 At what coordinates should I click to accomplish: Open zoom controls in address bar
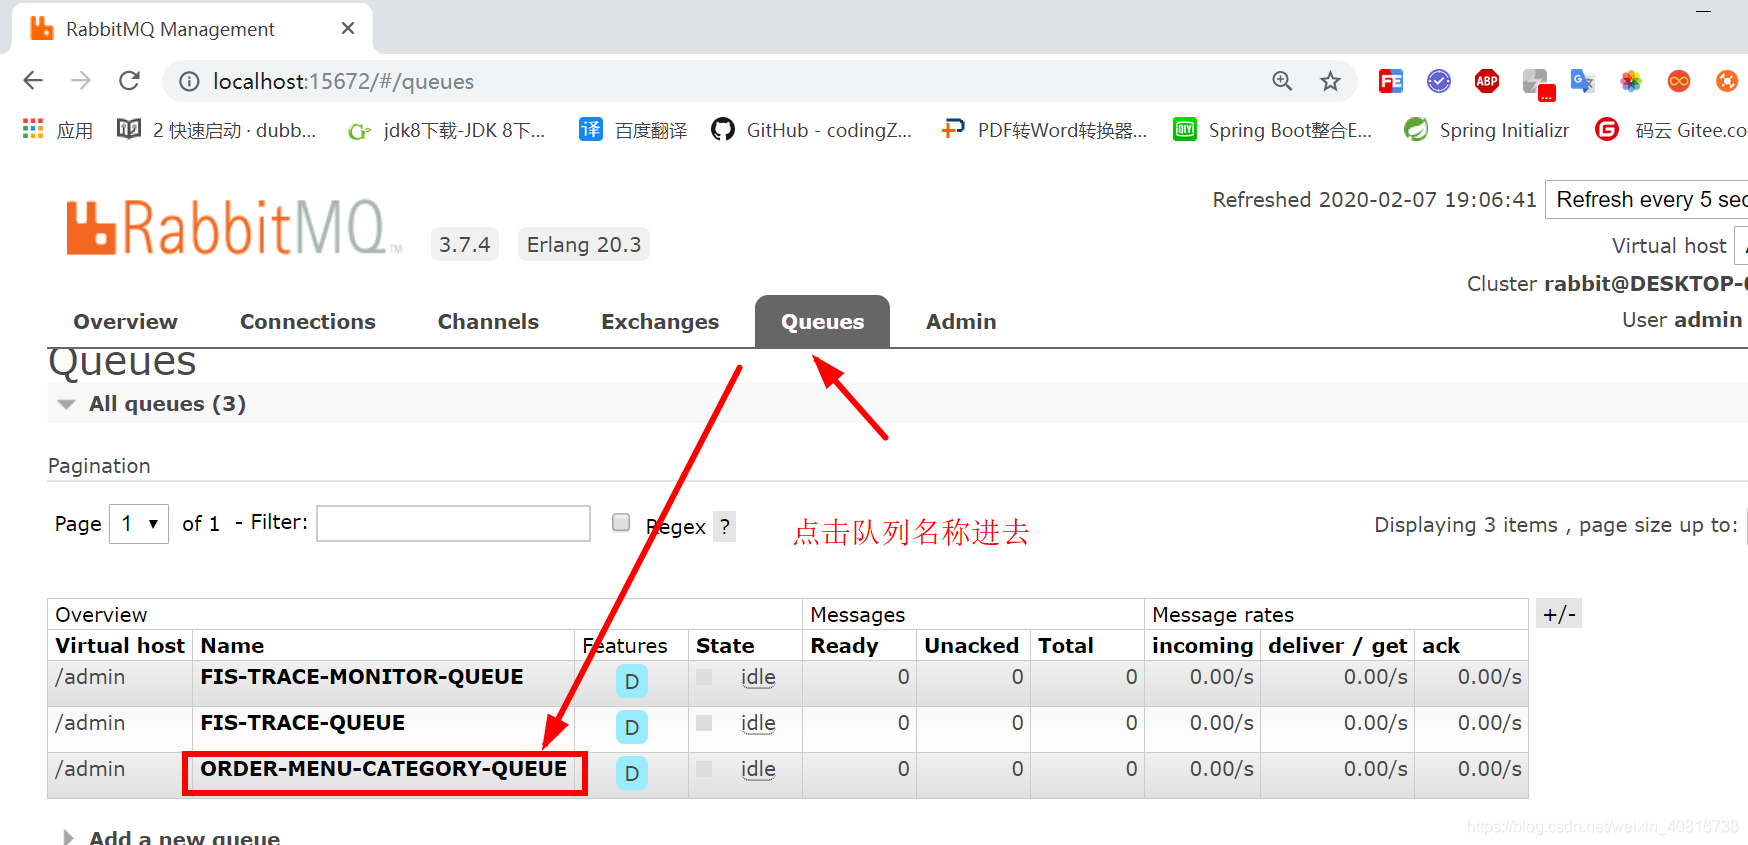1282,81
